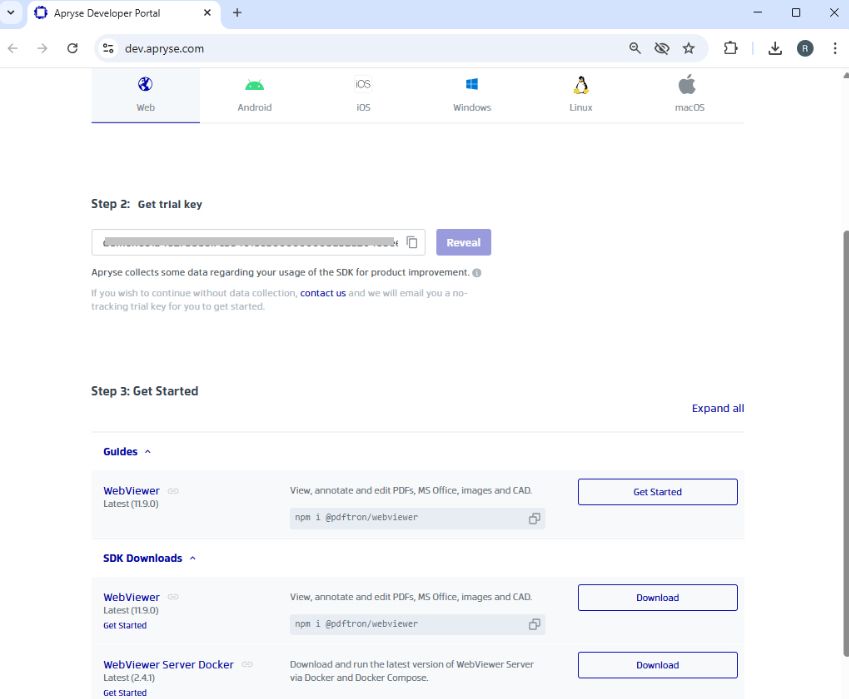
Task: Click the trial key input field
Action: (258, 242)
